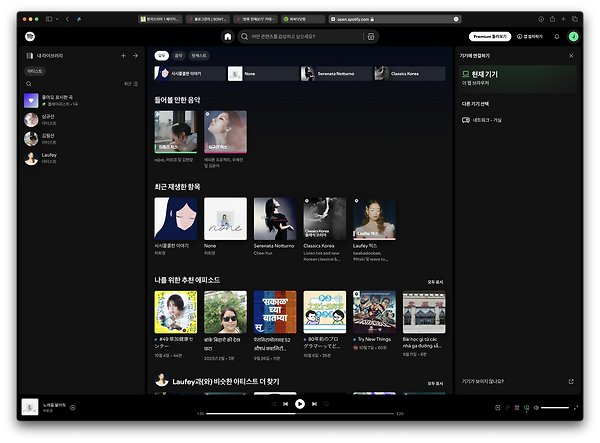Open Safari sidebar dropdown chevron

click(57, 19)
